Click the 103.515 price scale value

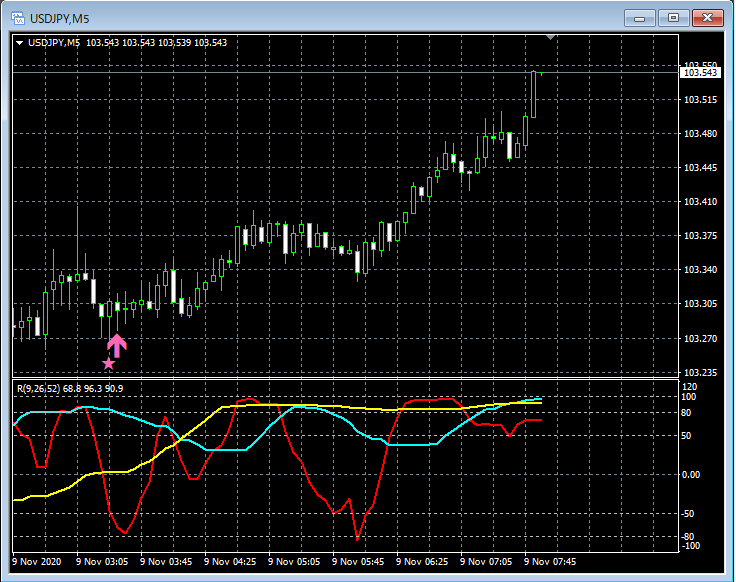coord(700,100)
